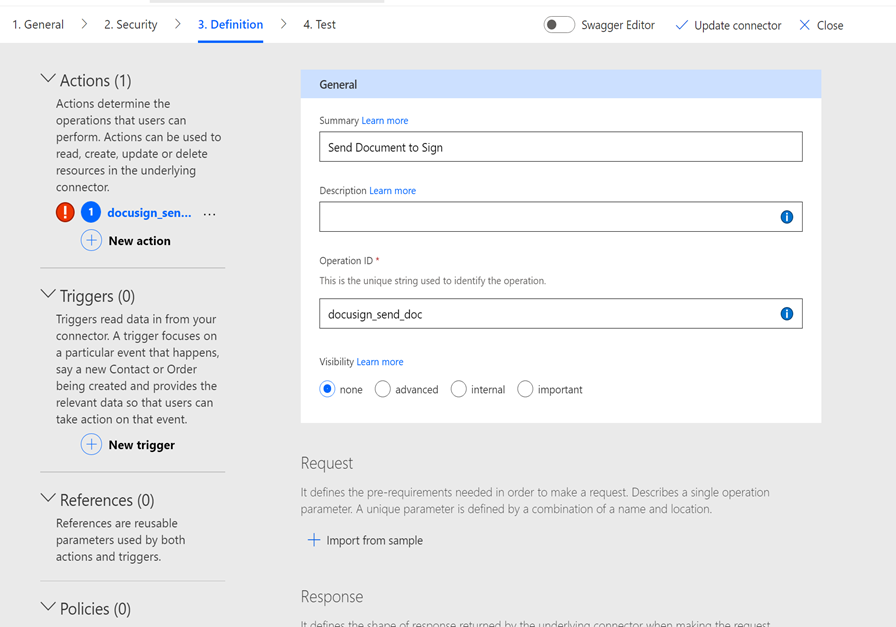Click the New action plus icon
Screen dimensions: 896x627
pyautogui.click(x=91, y=240)
